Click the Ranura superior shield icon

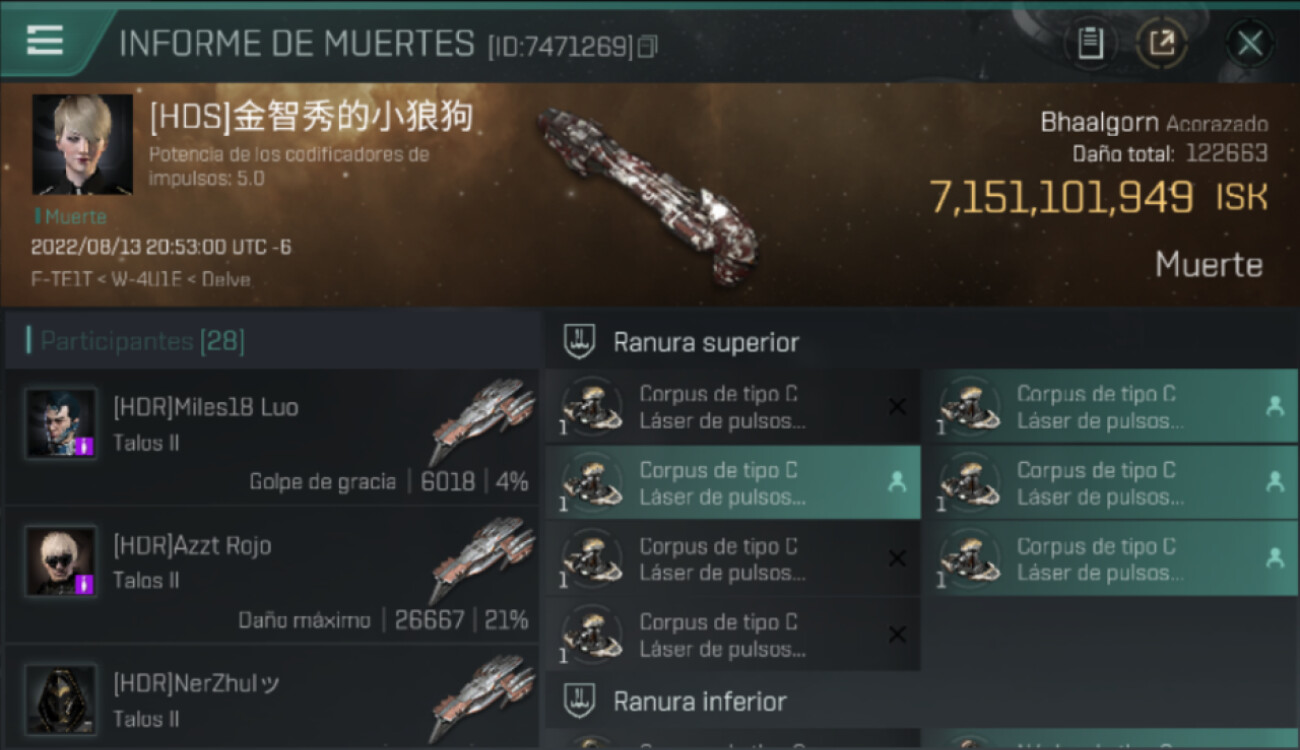coord(580,342)
